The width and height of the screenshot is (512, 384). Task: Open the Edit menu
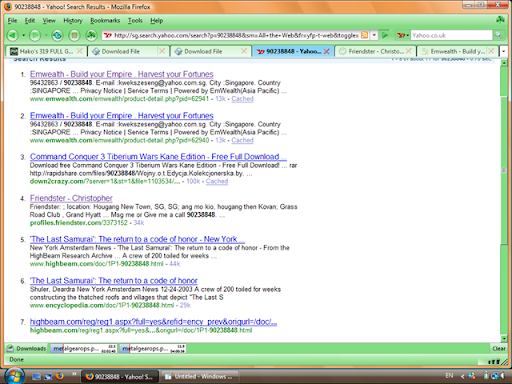point(30,21)
